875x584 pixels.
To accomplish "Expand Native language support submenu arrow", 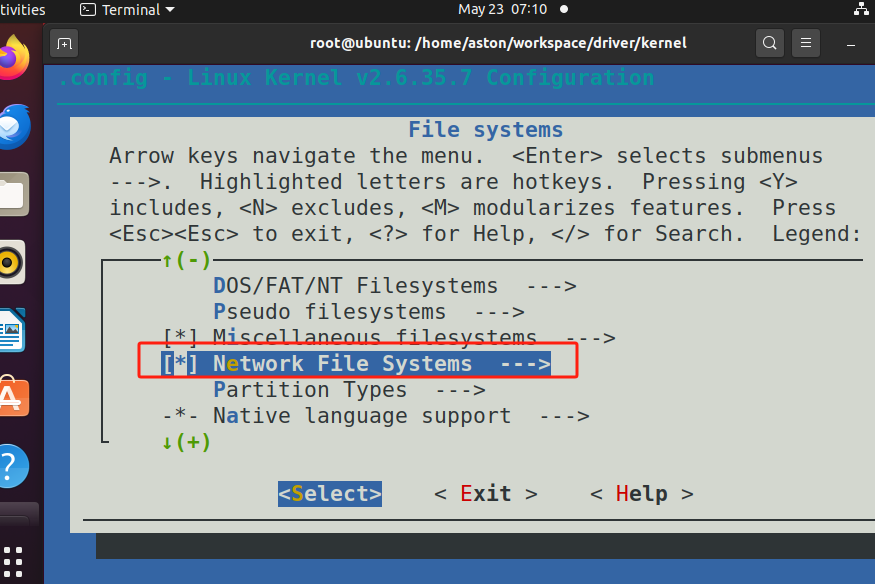I will point(564,416).
